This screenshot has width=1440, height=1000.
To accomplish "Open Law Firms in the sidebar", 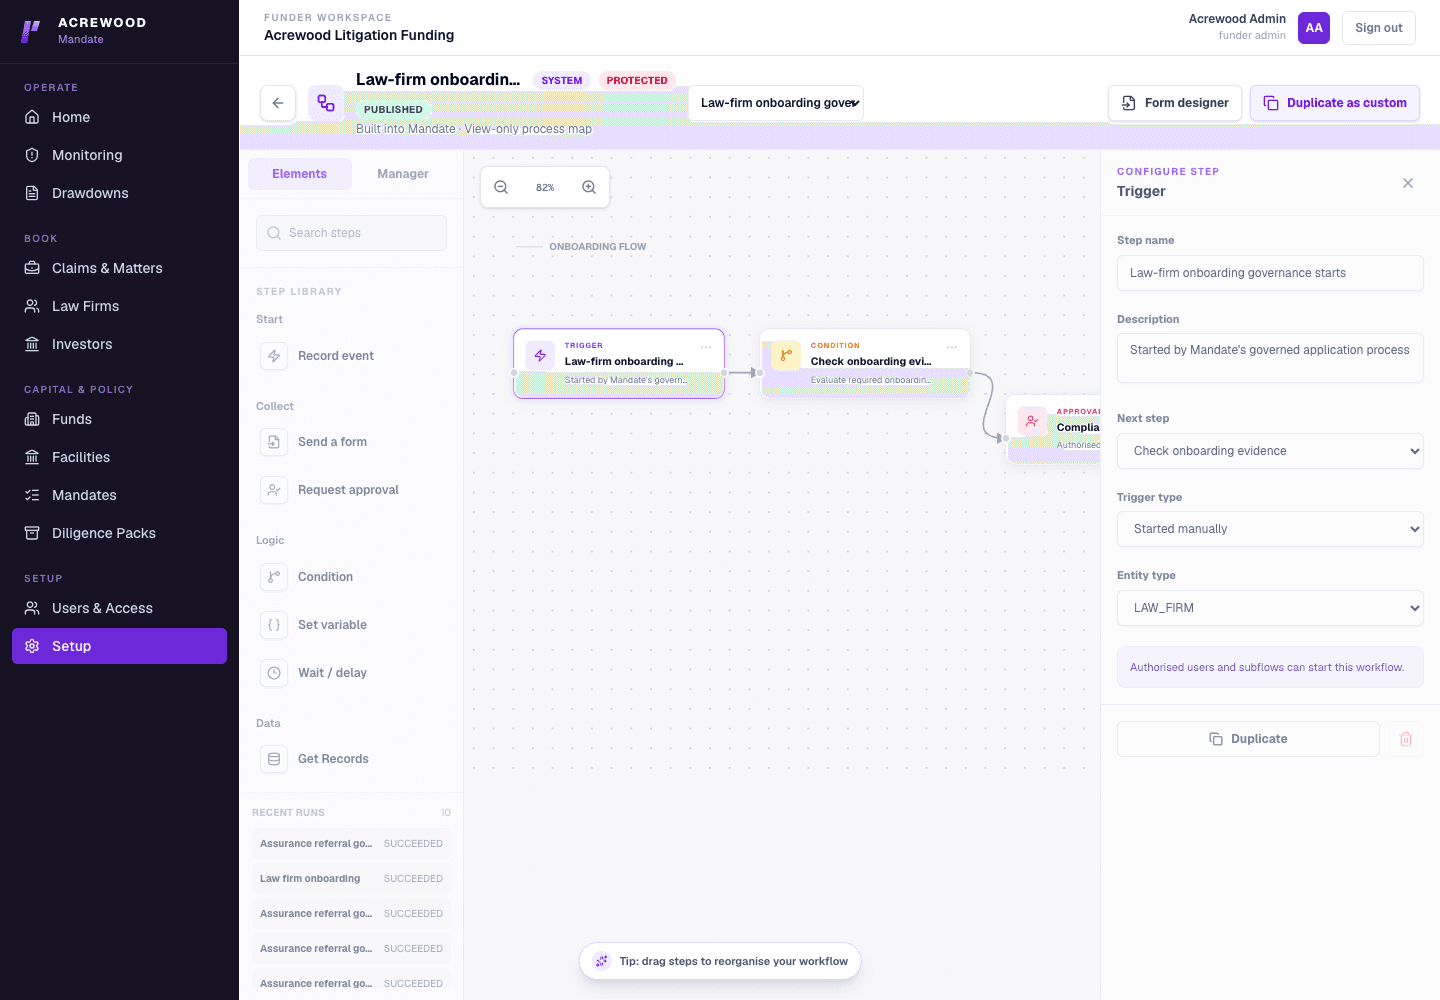I will coord(119,306).
